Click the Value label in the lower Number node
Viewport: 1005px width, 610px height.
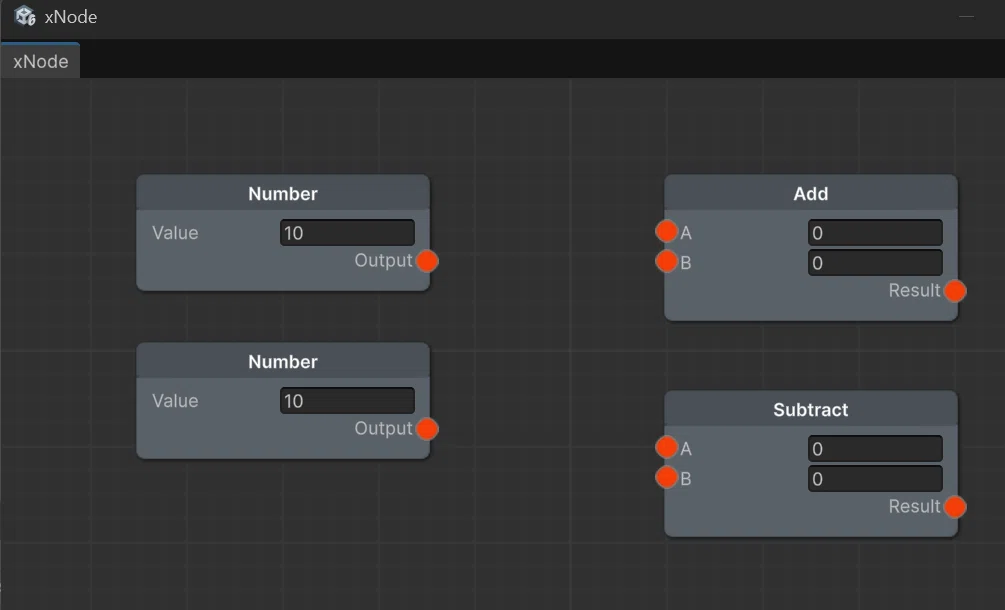(175, 400)
